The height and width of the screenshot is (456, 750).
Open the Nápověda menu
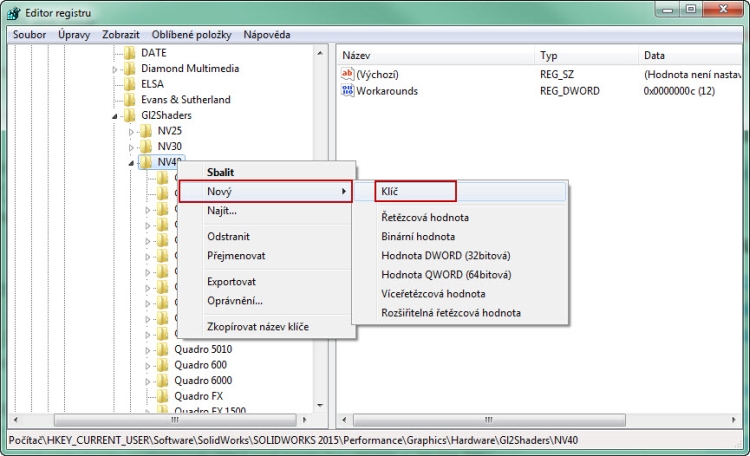[x=267, y=34]
